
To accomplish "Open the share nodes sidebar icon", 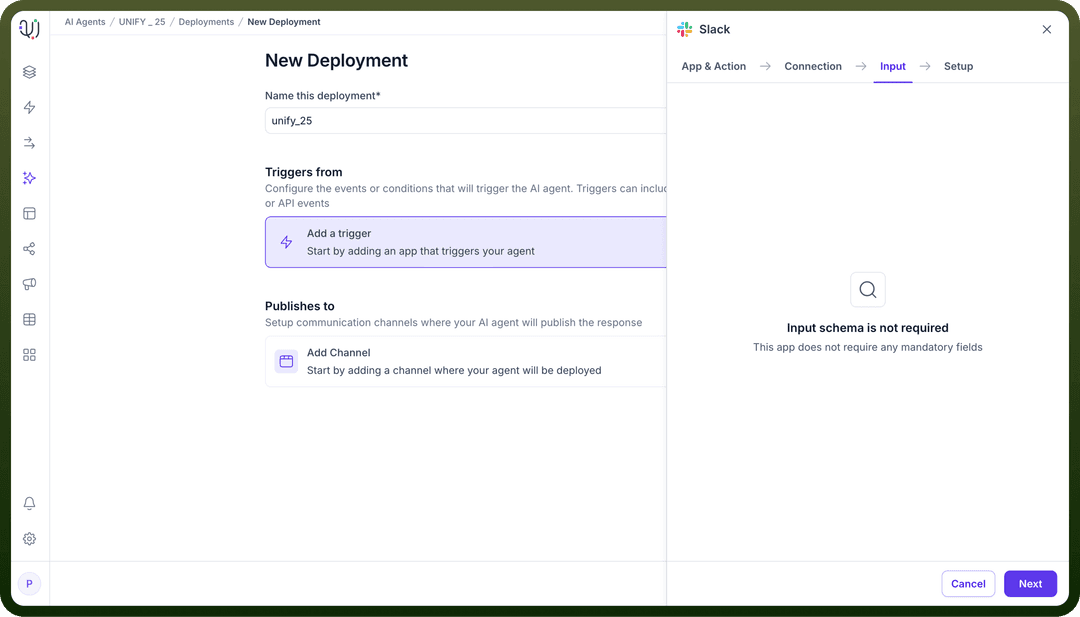I will (29, 249).
